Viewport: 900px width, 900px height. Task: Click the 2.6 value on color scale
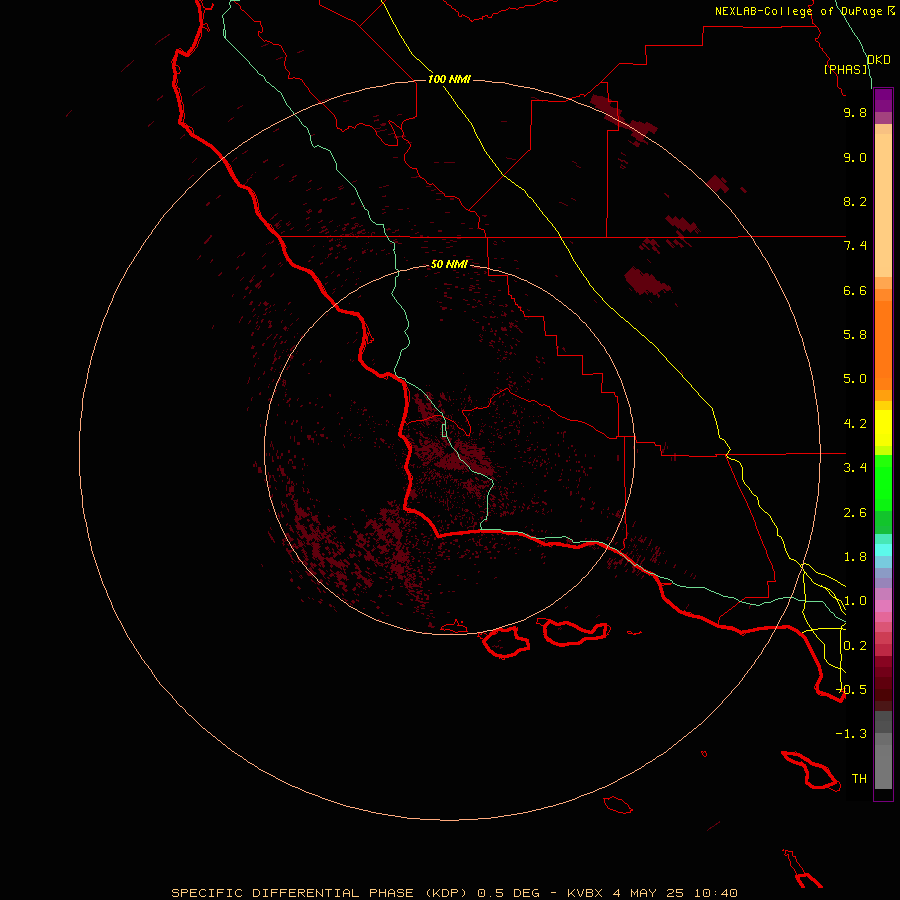pyautogui.click(x=855, y=513)
